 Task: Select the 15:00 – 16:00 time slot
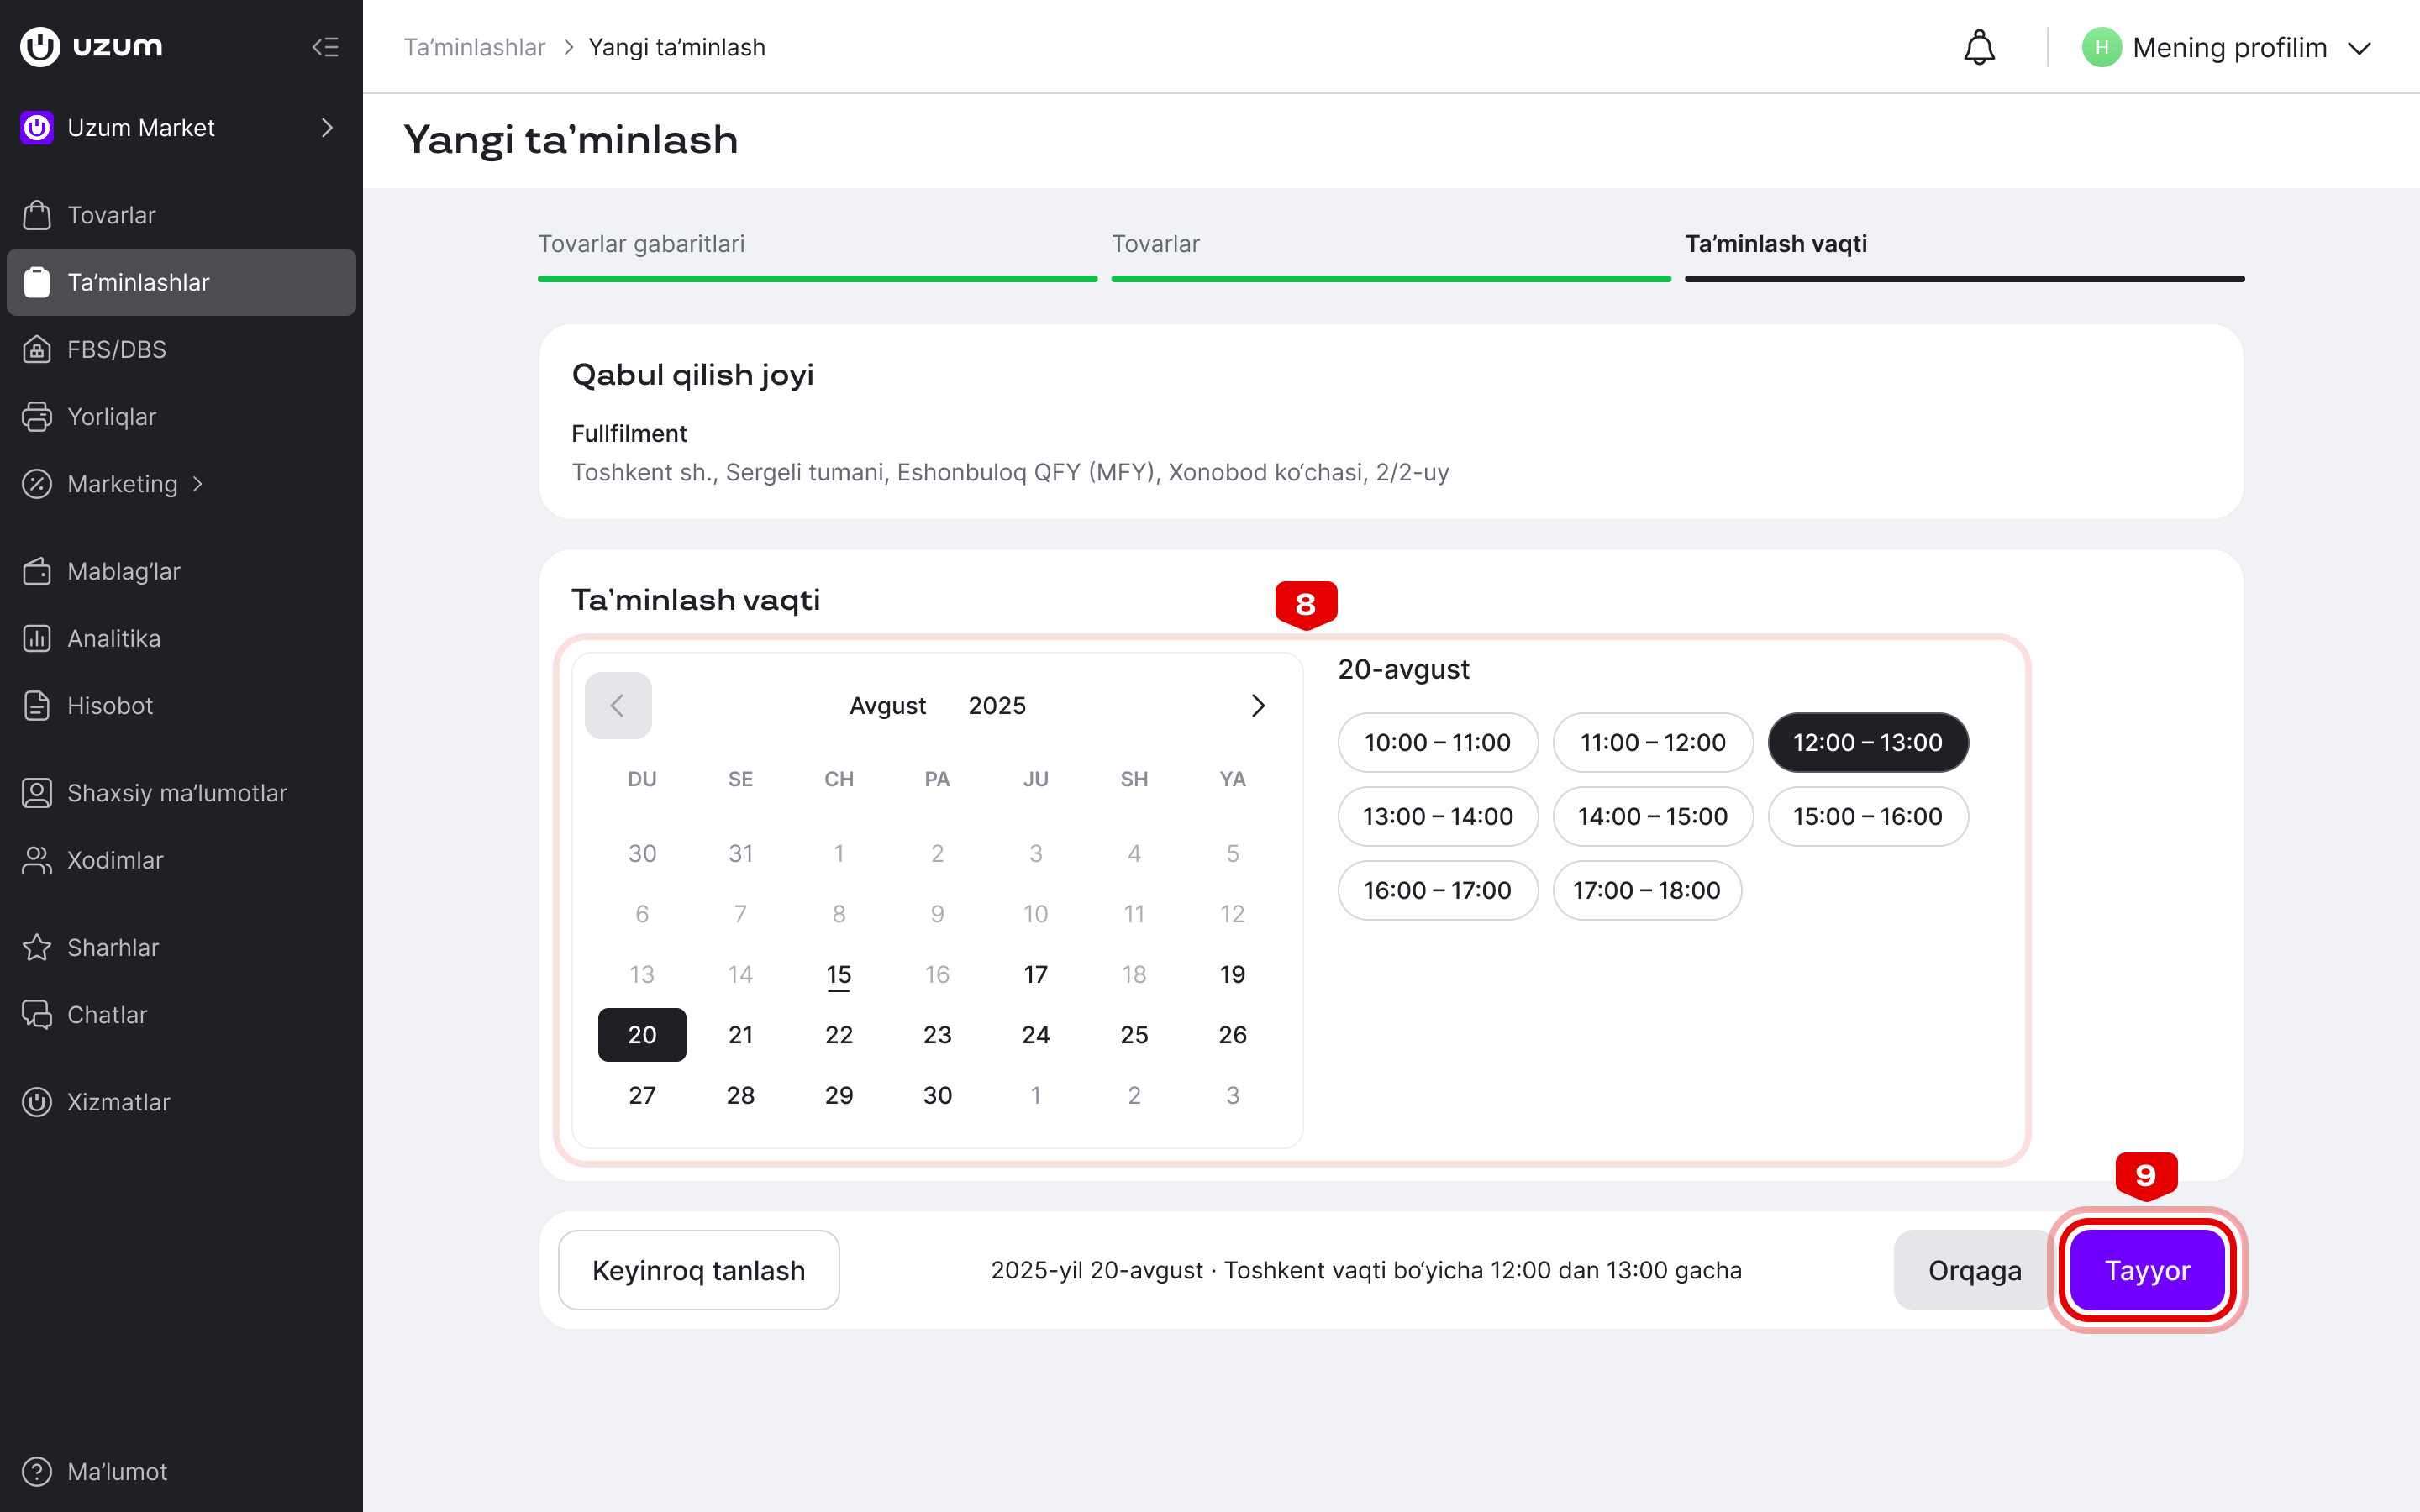[1867, 816]
